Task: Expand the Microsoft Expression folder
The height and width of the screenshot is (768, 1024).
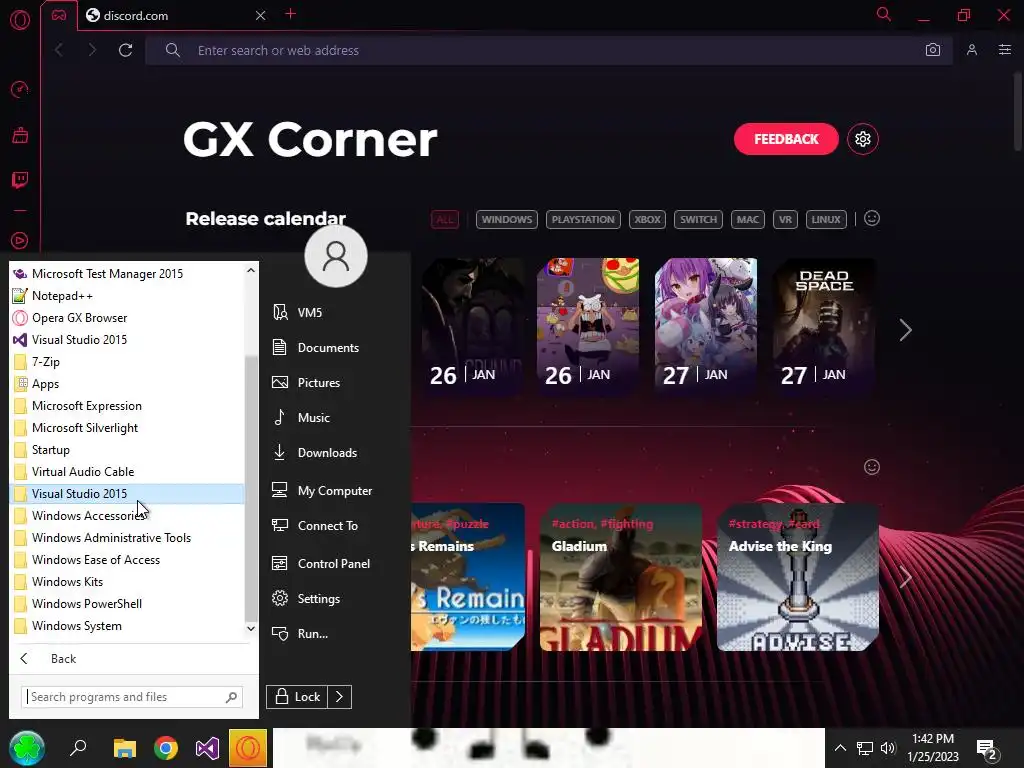Action: coord(127,406)
